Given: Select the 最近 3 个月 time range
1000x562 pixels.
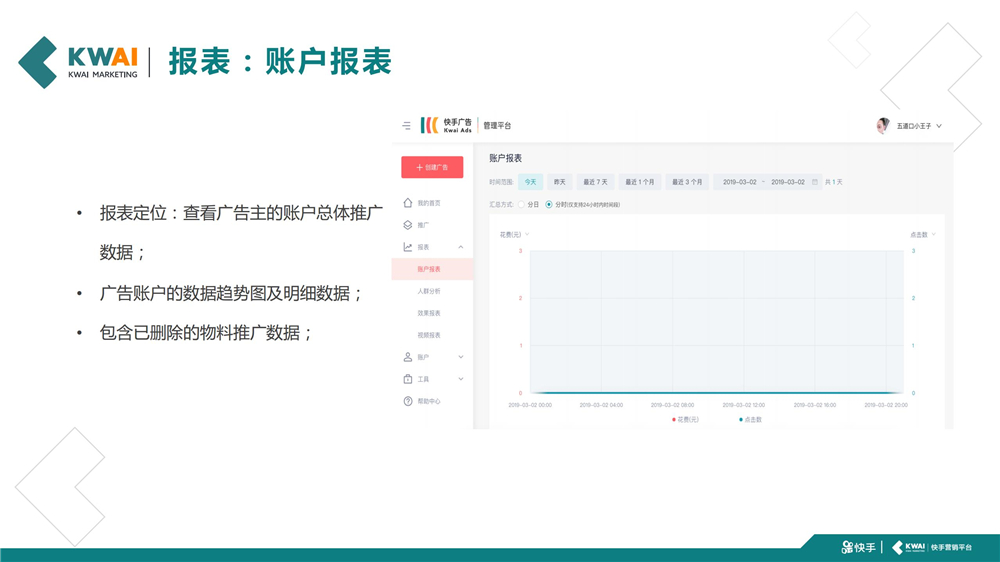Looking at the screenshot, I should coord(687,182).
